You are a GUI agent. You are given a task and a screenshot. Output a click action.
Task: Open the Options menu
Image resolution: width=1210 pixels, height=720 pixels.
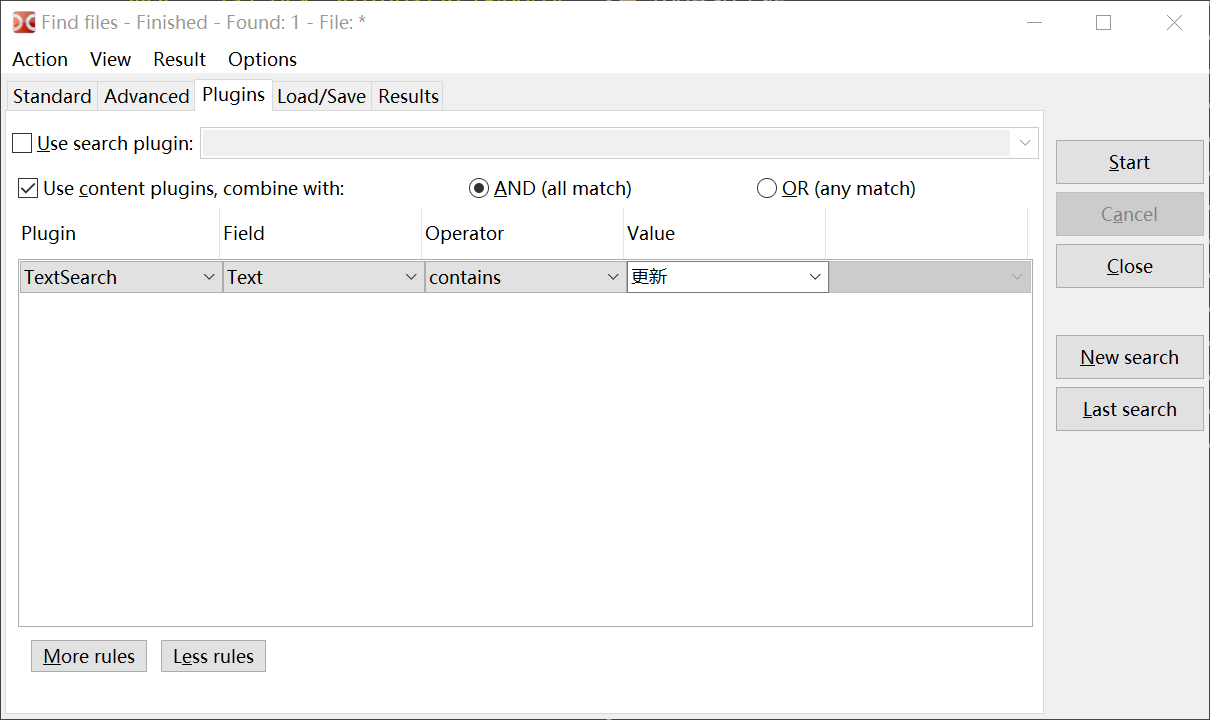point(262,59)
